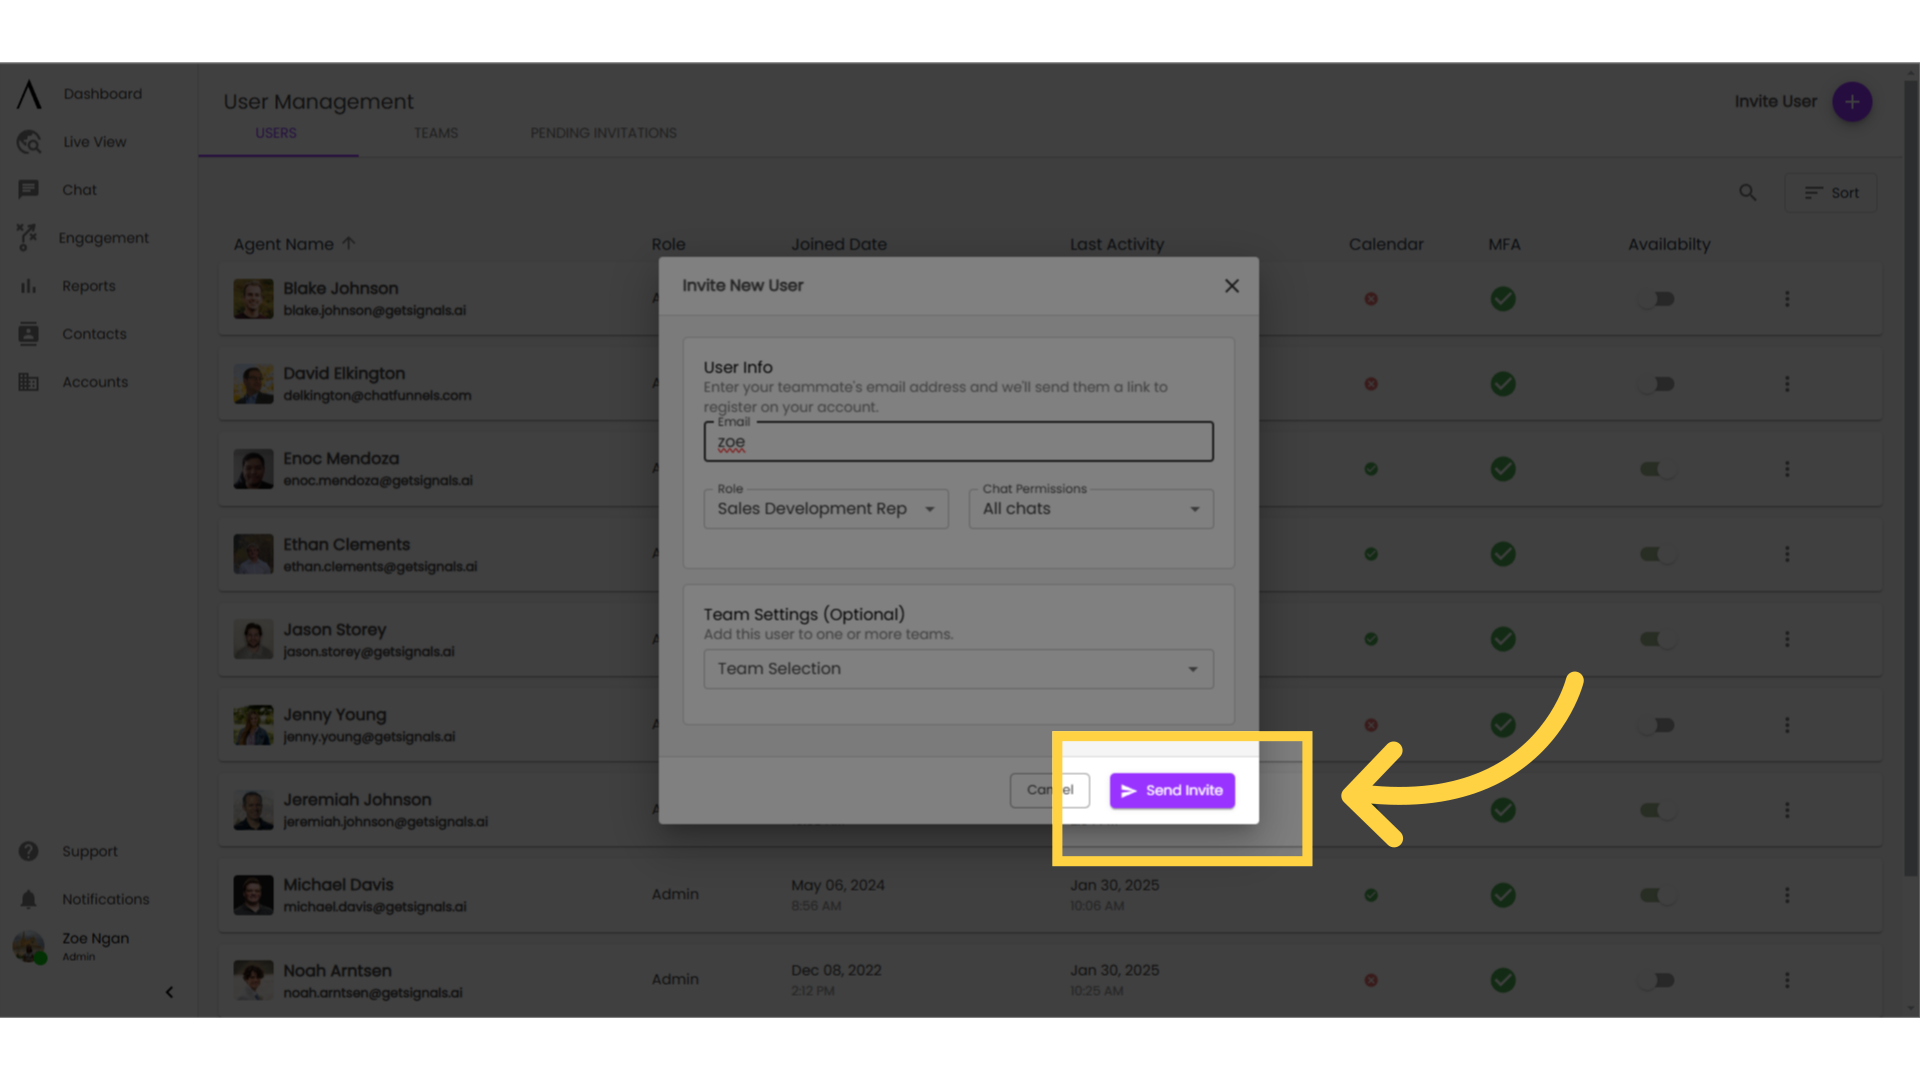This screenshot has width=1920, height=1080.
Task: Toggle availability for Enoc Mendoza
Action: 1657,469
